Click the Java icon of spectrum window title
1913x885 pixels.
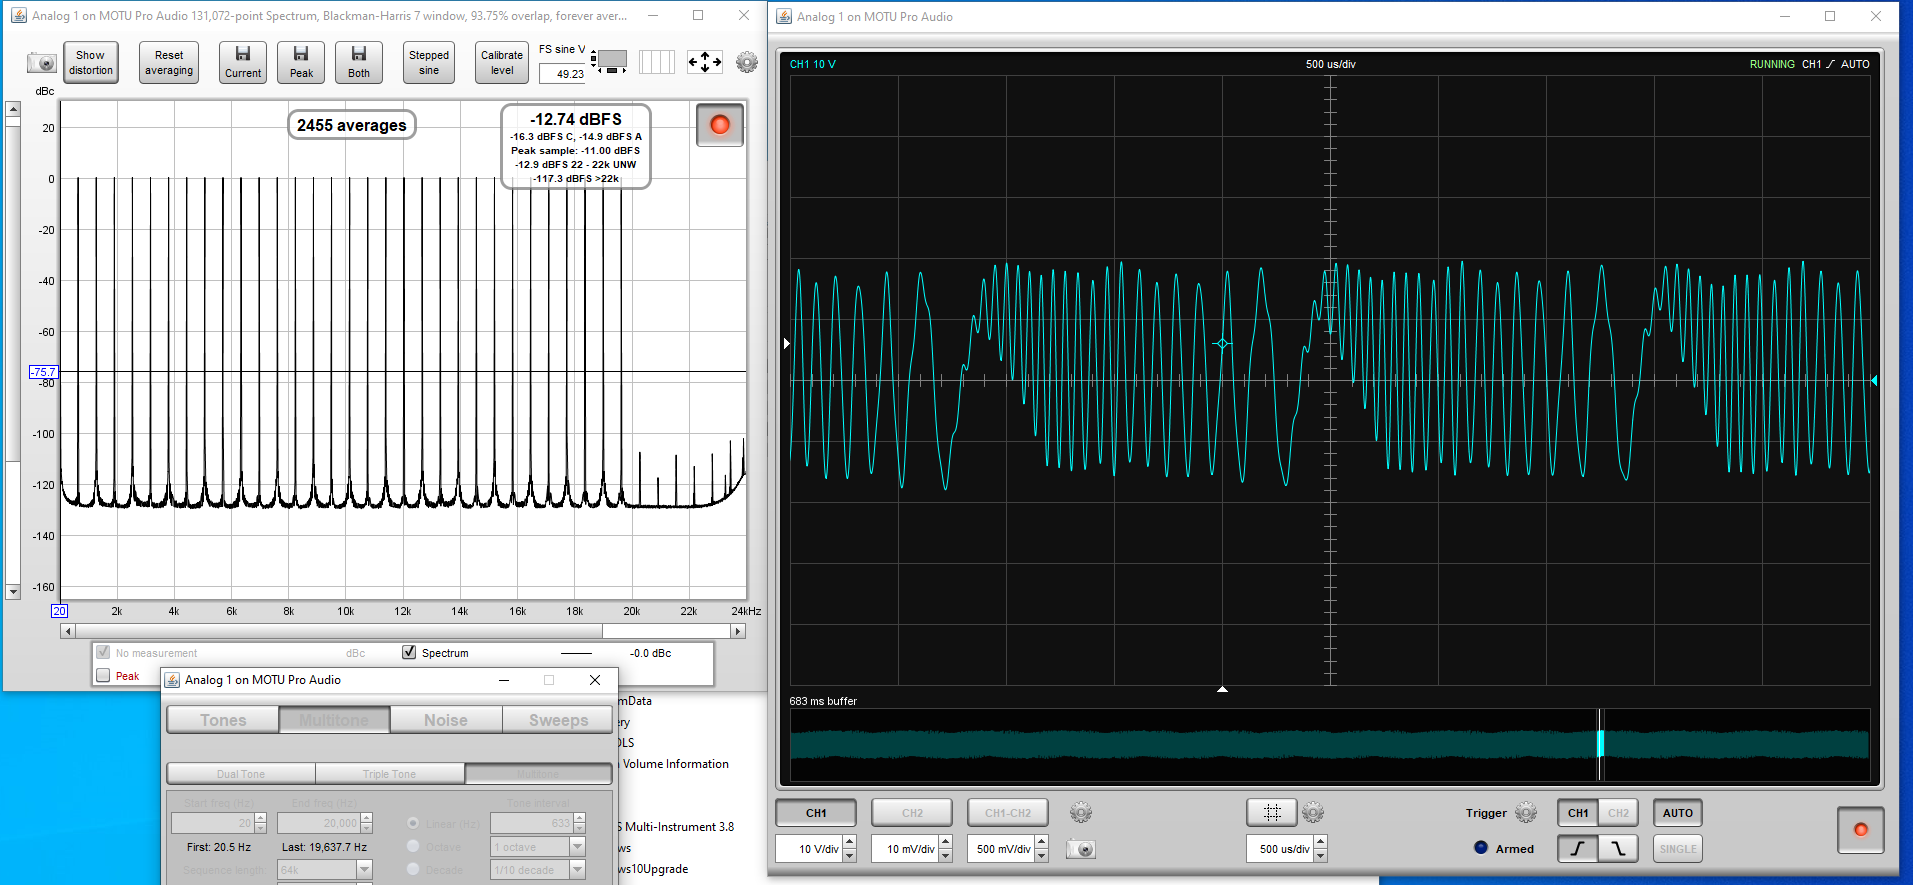19,15
